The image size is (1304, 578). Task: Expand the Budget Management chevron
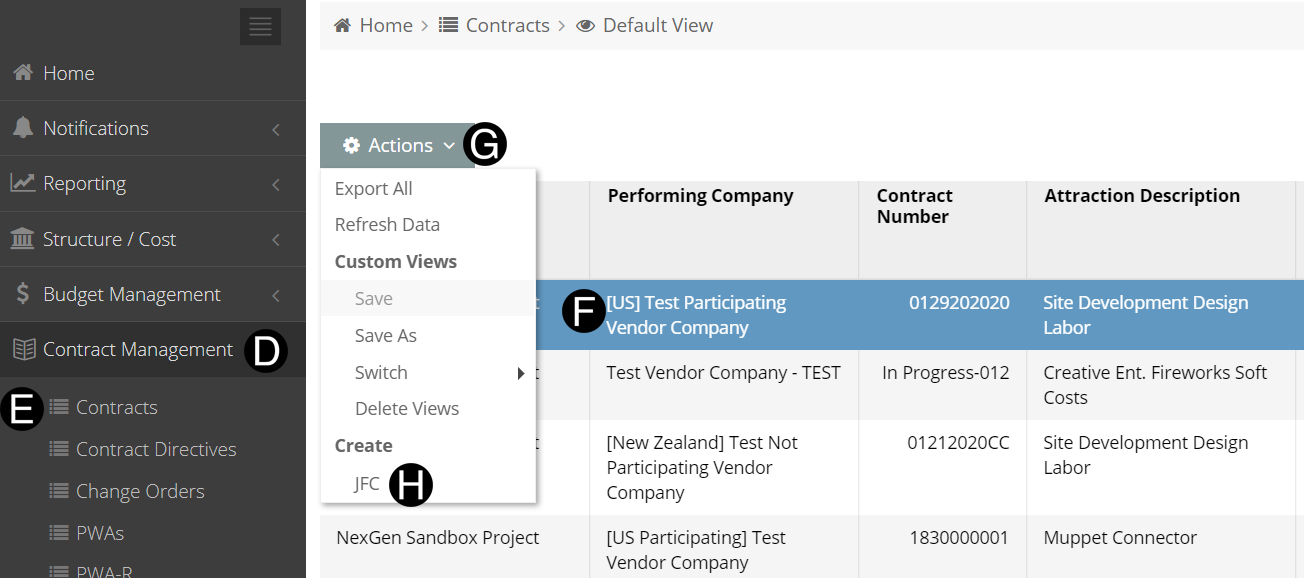point(276,295)
